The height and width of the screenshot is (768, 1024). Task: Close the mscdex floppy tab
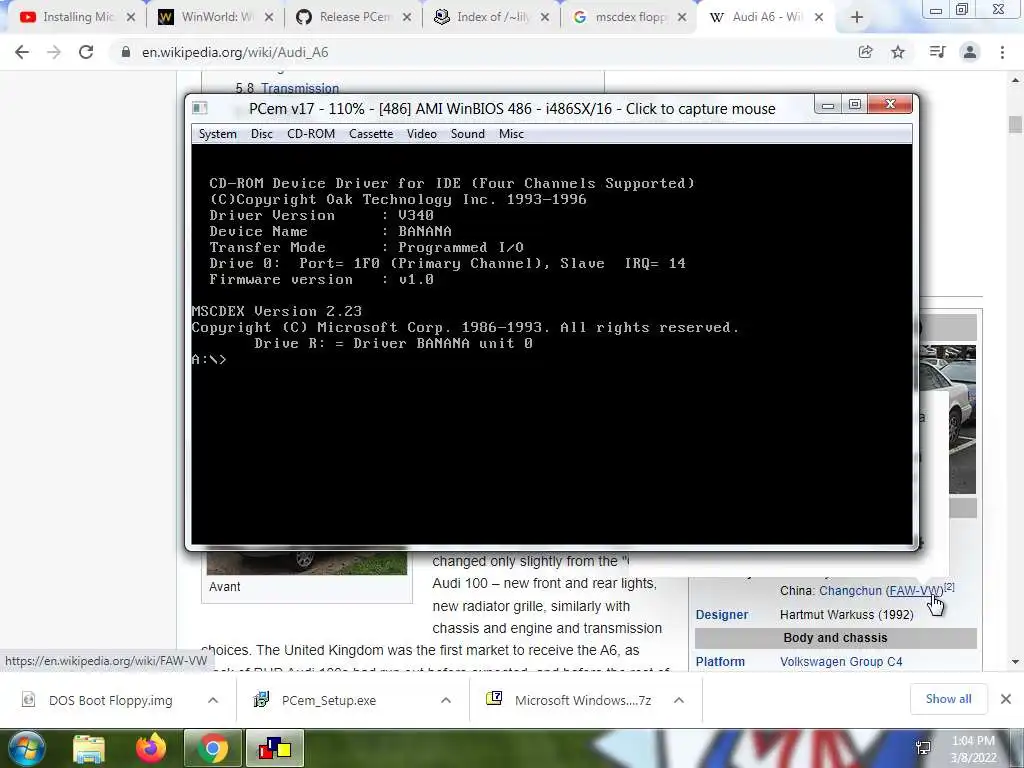click(x=682, y=18)
